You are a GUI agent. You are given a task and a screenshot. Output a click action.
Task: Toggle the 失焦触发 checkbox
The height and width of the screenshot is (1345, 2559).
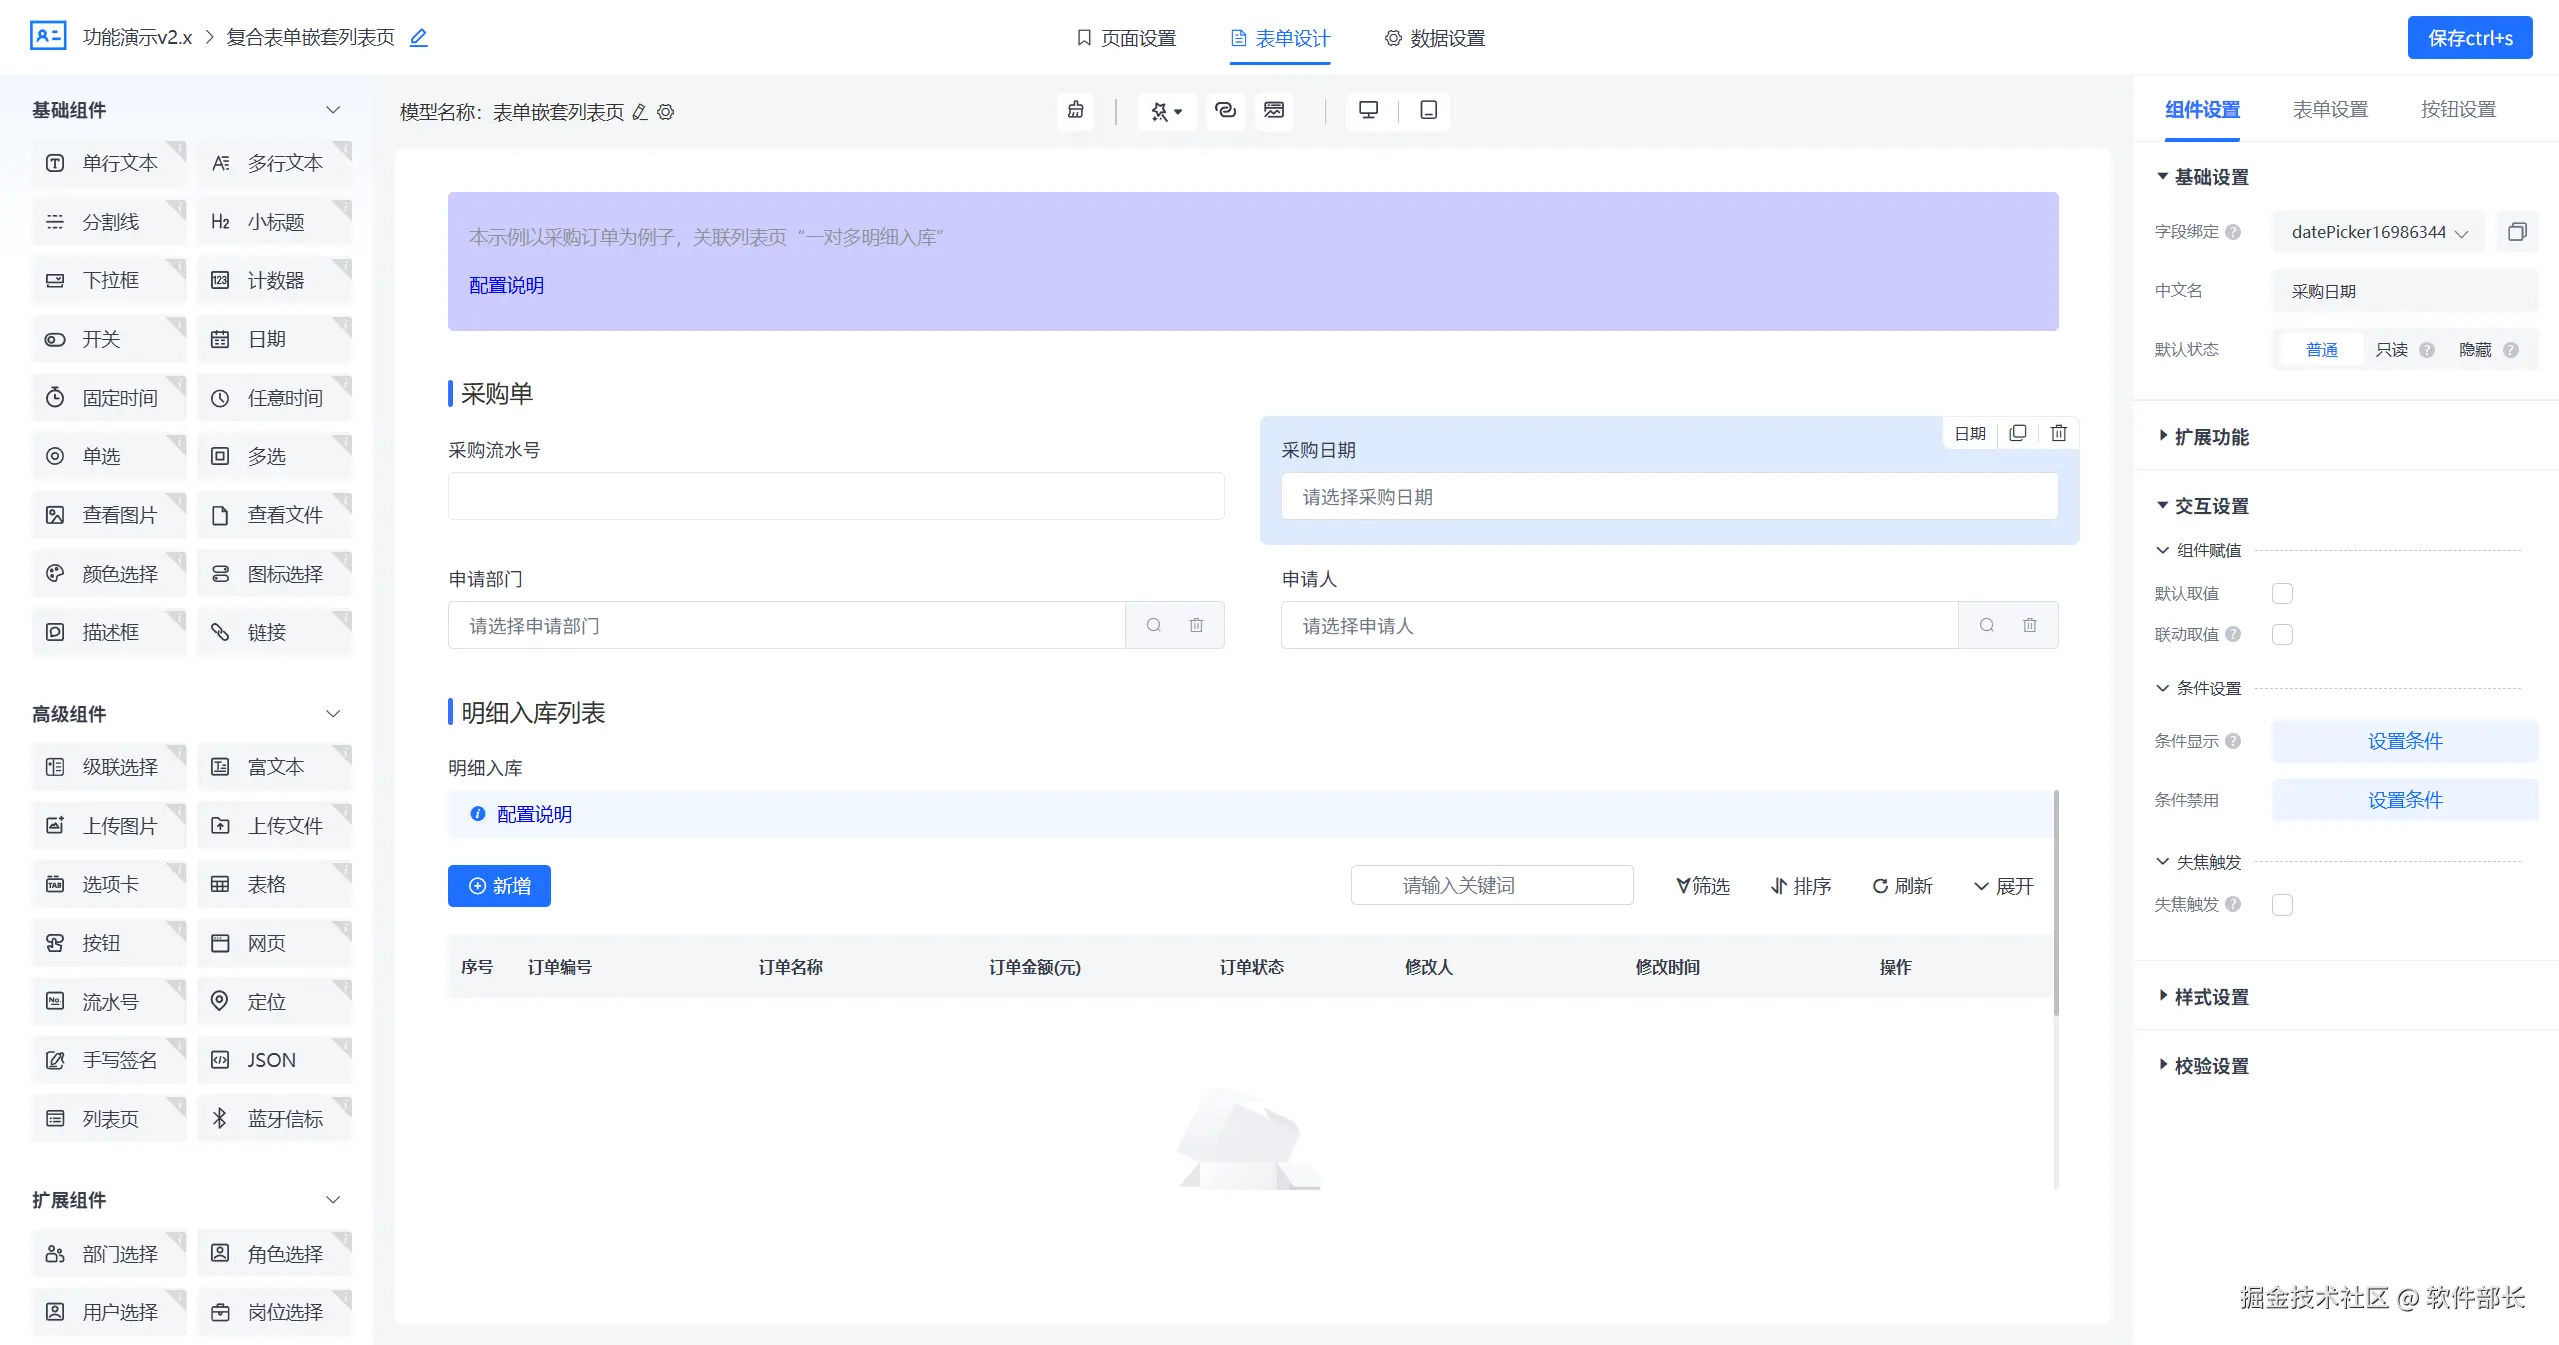click(x=2282, y=905)
